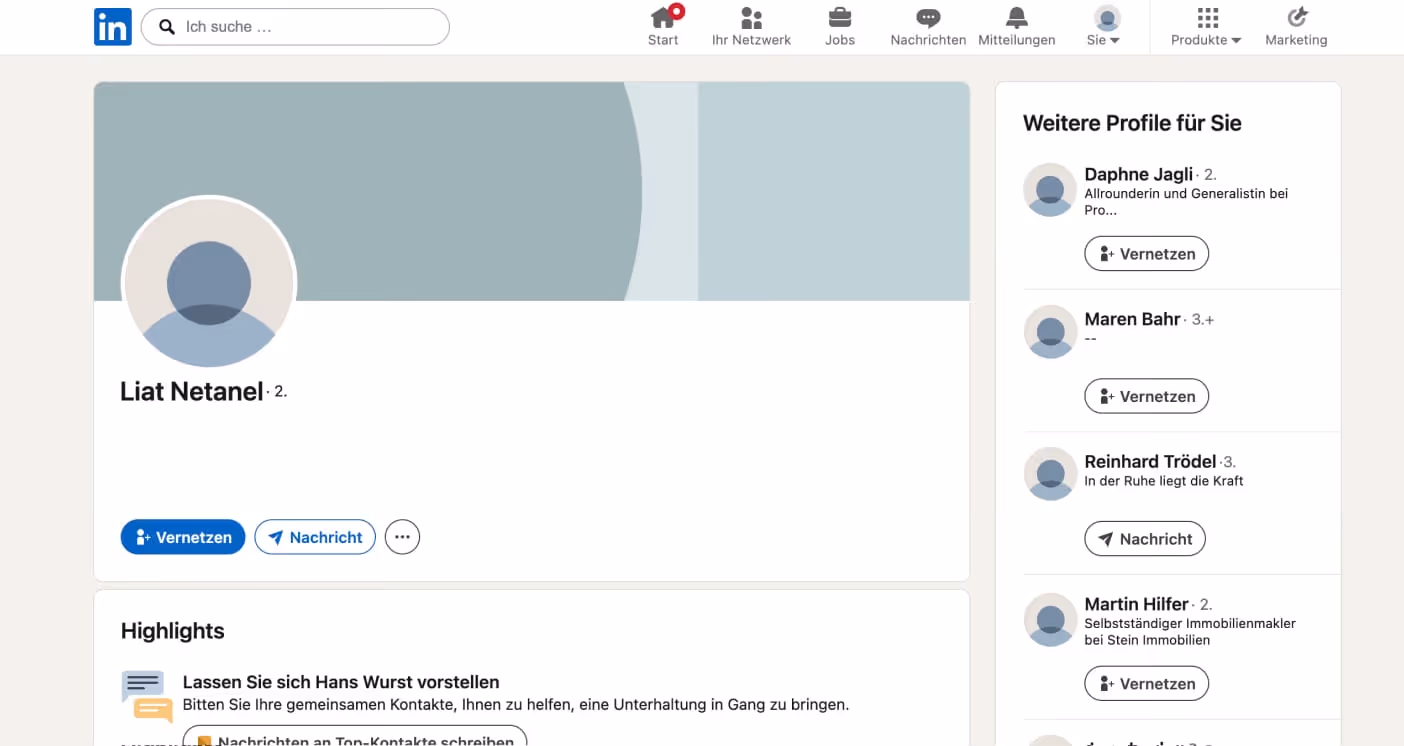Click the Bitten Sie Ihre gemeinsamen Kontakte text
This screenshot has height=746, width=1404.
pyautogui.click(x=516, y=704)
